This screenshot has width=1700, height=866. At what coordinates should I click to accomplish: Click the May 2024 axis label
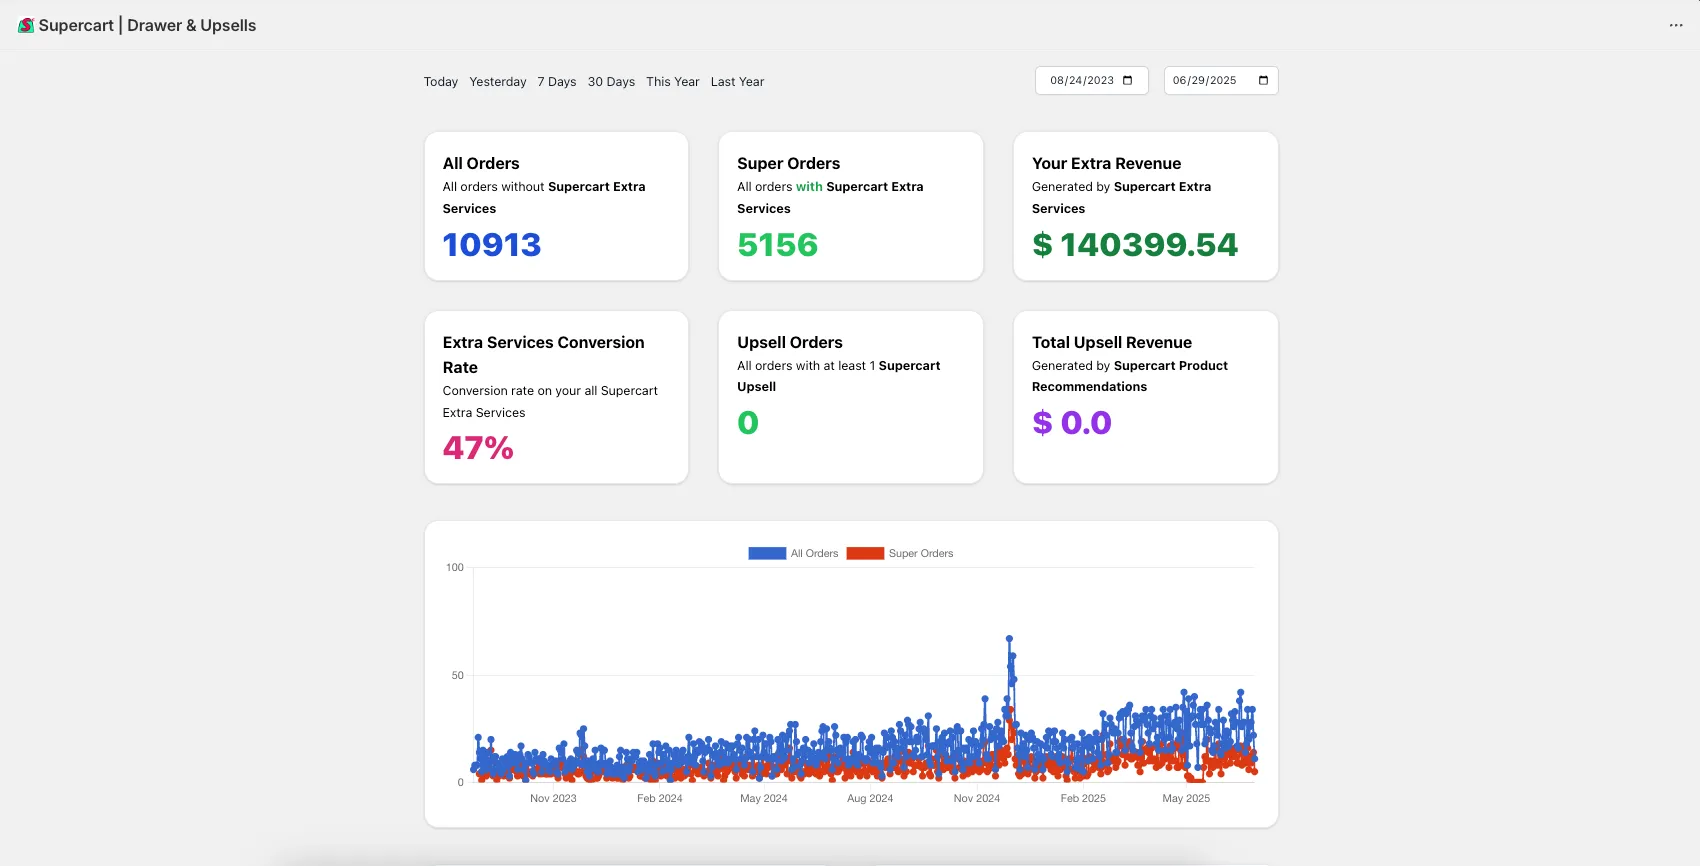(x=763, y=798)
